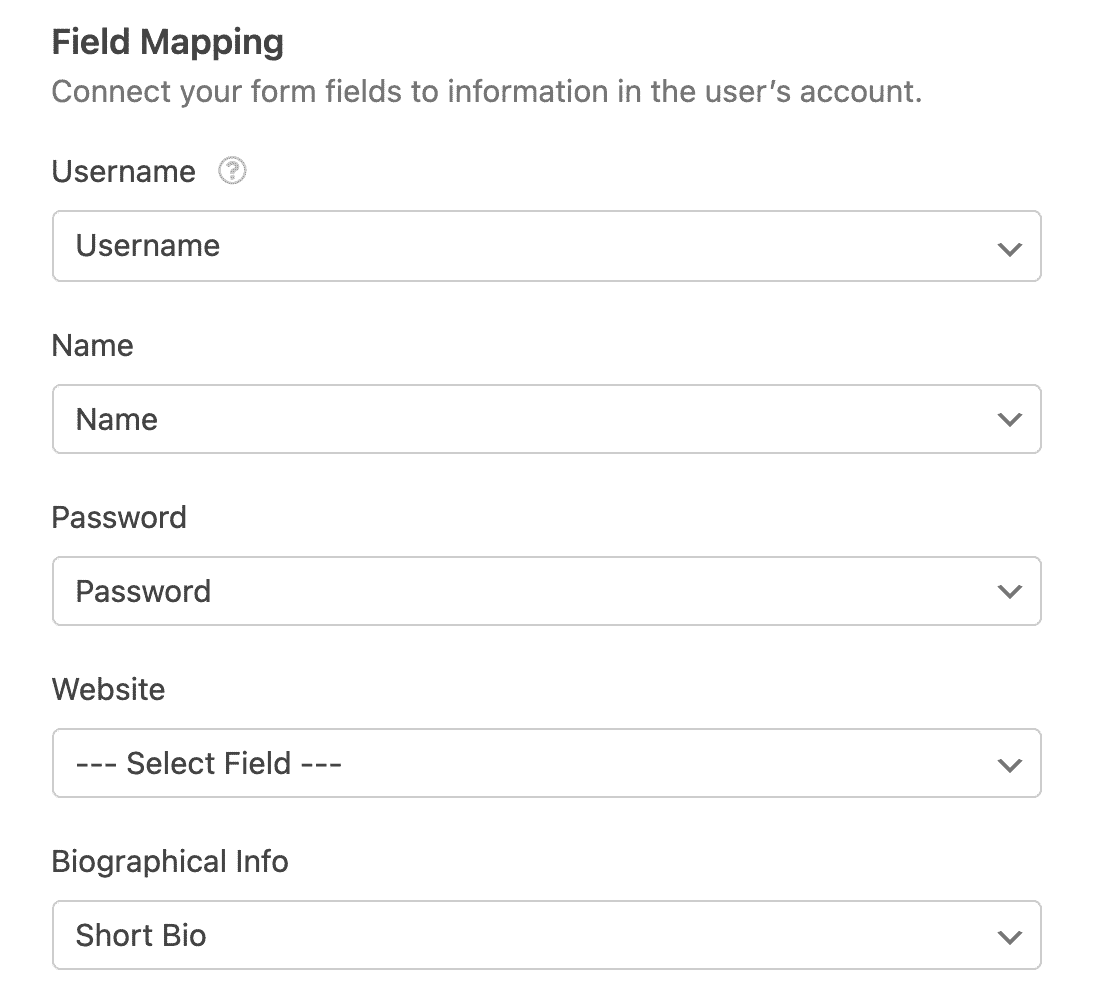Screen dimensions: 1116x997
Task: Click the Biographical Info label
Action: (x=170, y=861)
